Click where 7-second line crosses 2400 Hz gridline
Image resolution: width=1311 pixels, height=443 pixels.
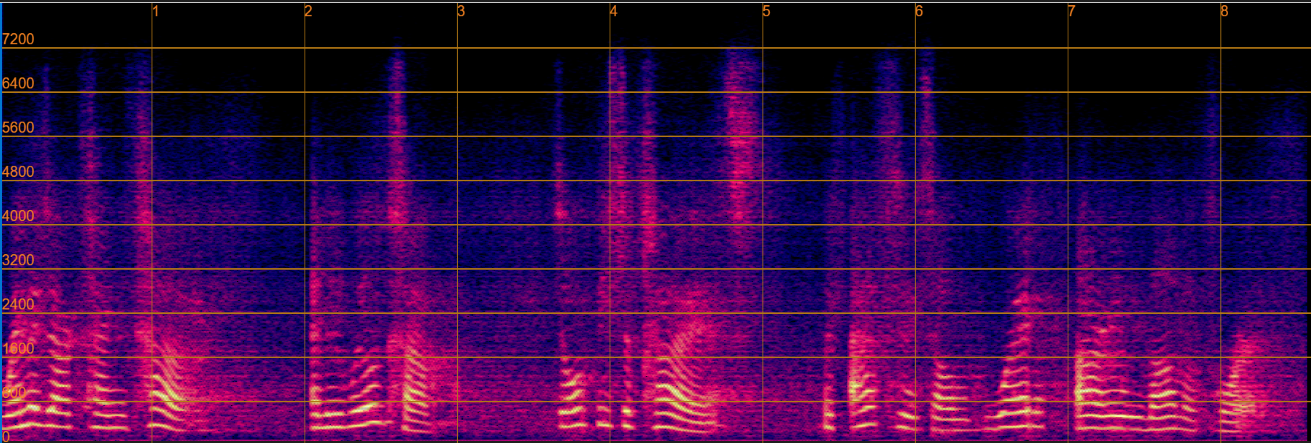[x=1068, y=314]
